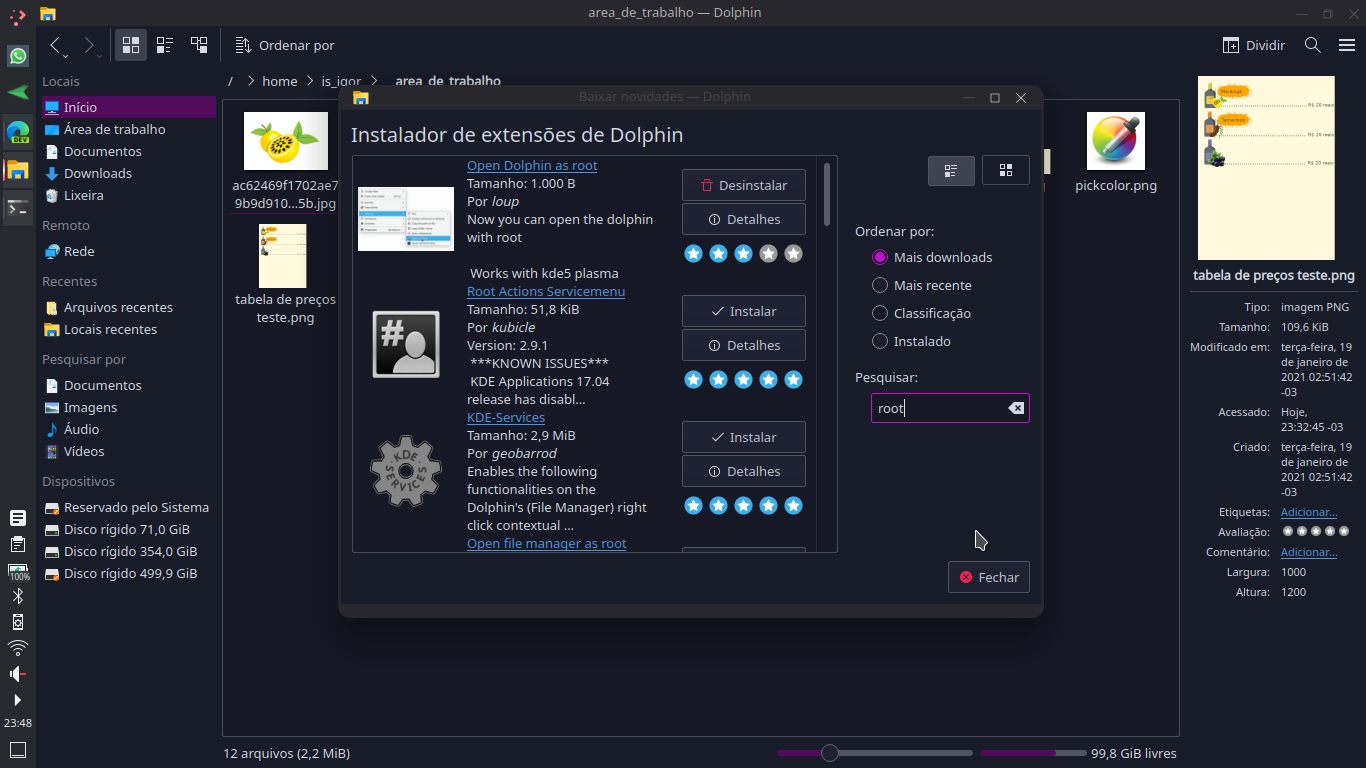This screenshot has height=768, width=1366.
Task: Open Dolphin search magnifier
Action: (1313, 45)
